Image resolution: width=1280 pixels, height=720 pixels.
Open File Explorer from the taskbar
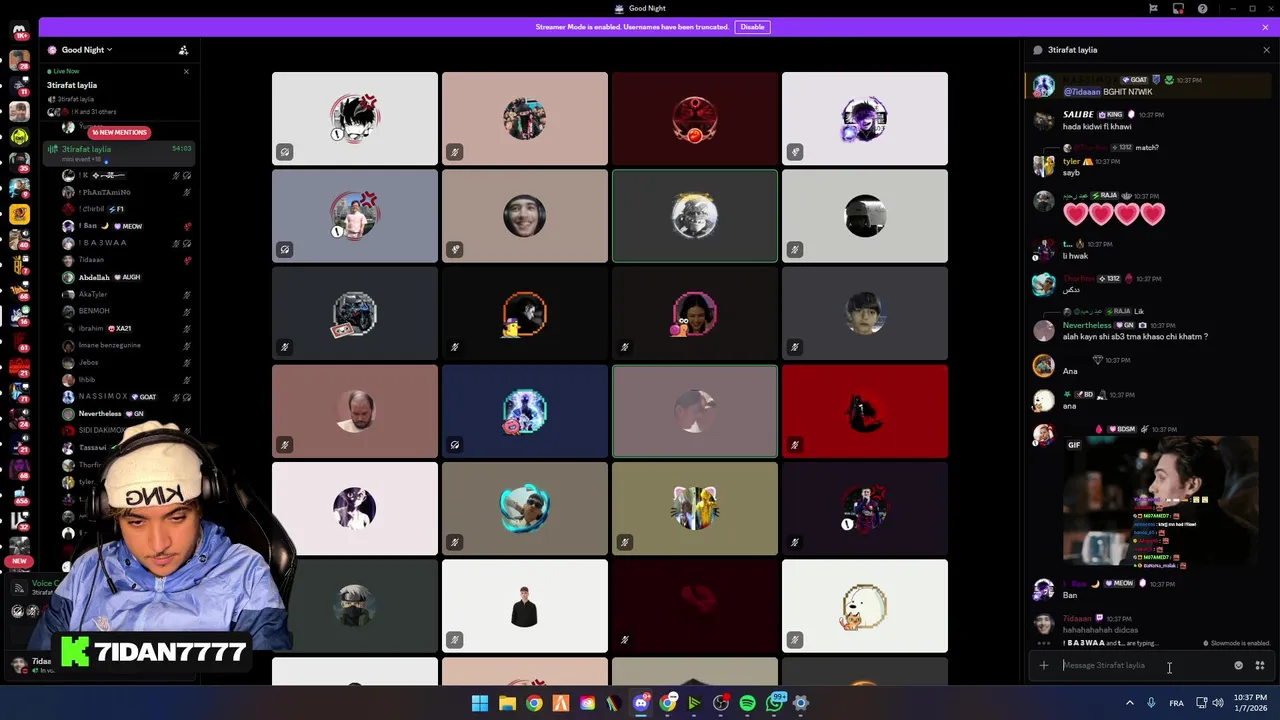pos(507,703)
